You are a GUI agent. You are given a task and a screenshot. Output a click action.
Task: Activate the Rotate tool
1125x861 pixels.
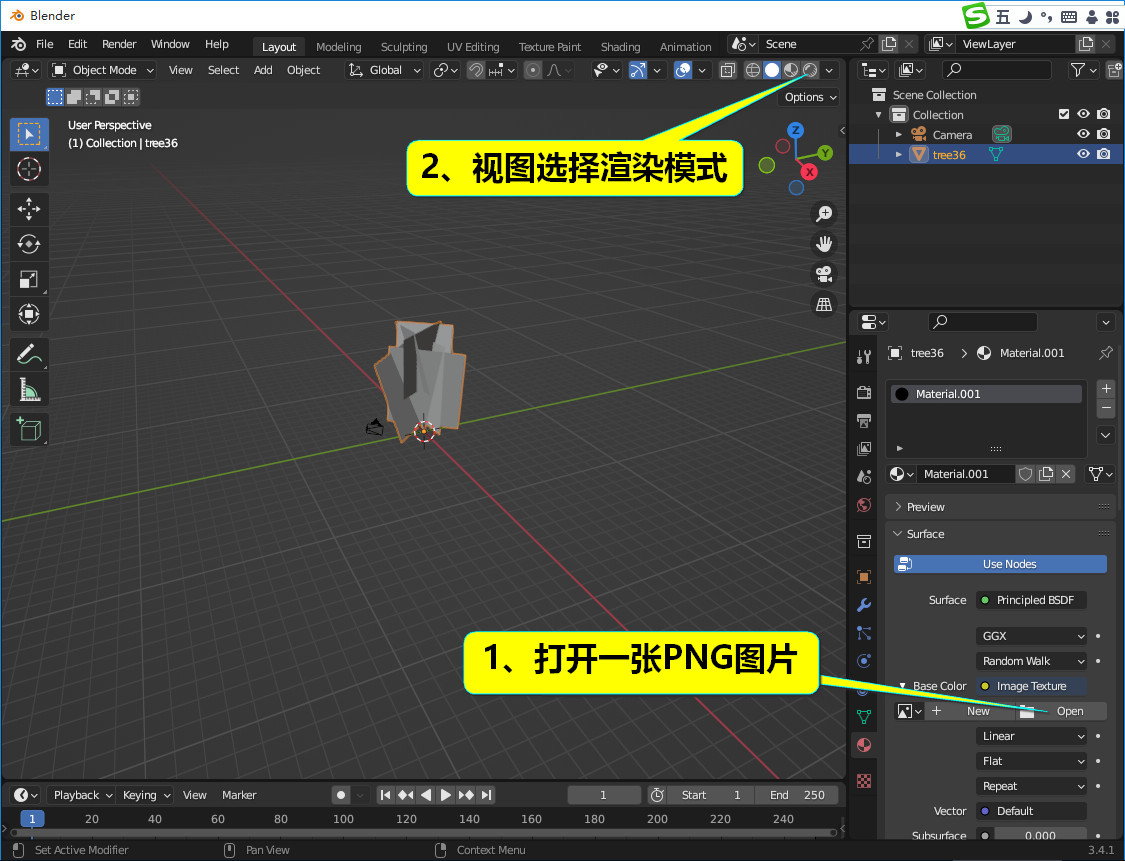pyautogui.click(x=29, y=244)
